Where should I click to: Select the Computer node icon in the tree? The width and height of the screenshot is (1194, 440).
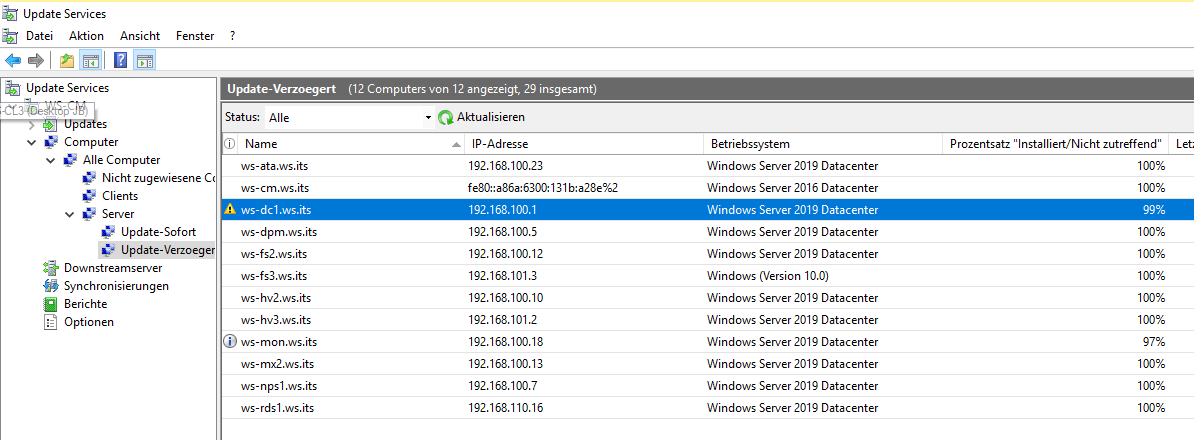pos(50,142)
